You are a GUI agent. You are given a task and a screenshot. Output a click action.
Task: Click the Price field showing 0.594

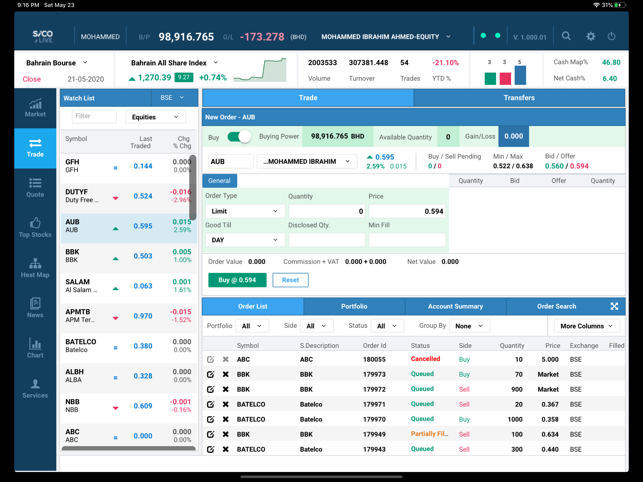[407, 211]
